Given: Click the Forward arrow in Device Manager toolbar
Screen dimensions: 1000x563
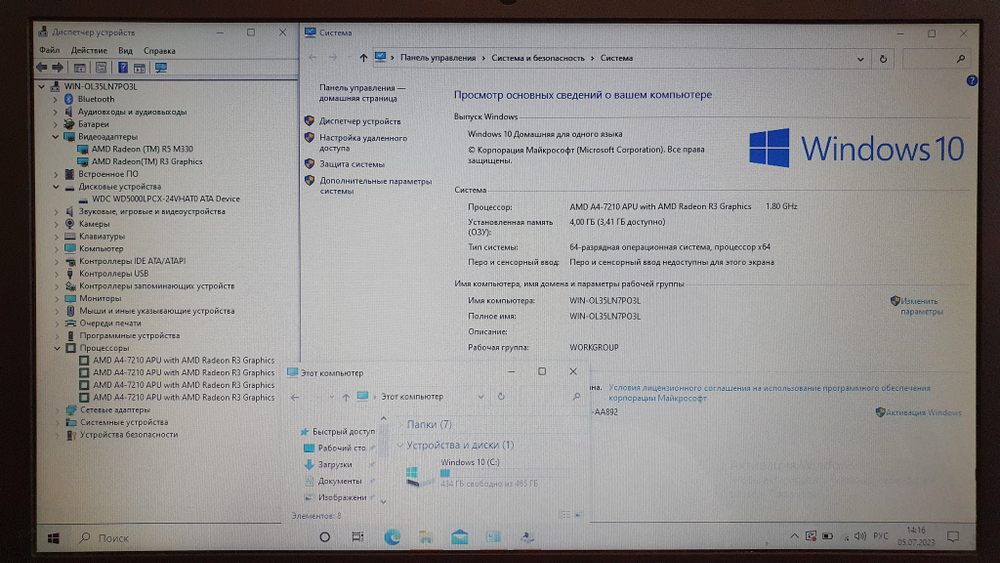Looking at the screenshot, I should point(57,68).
